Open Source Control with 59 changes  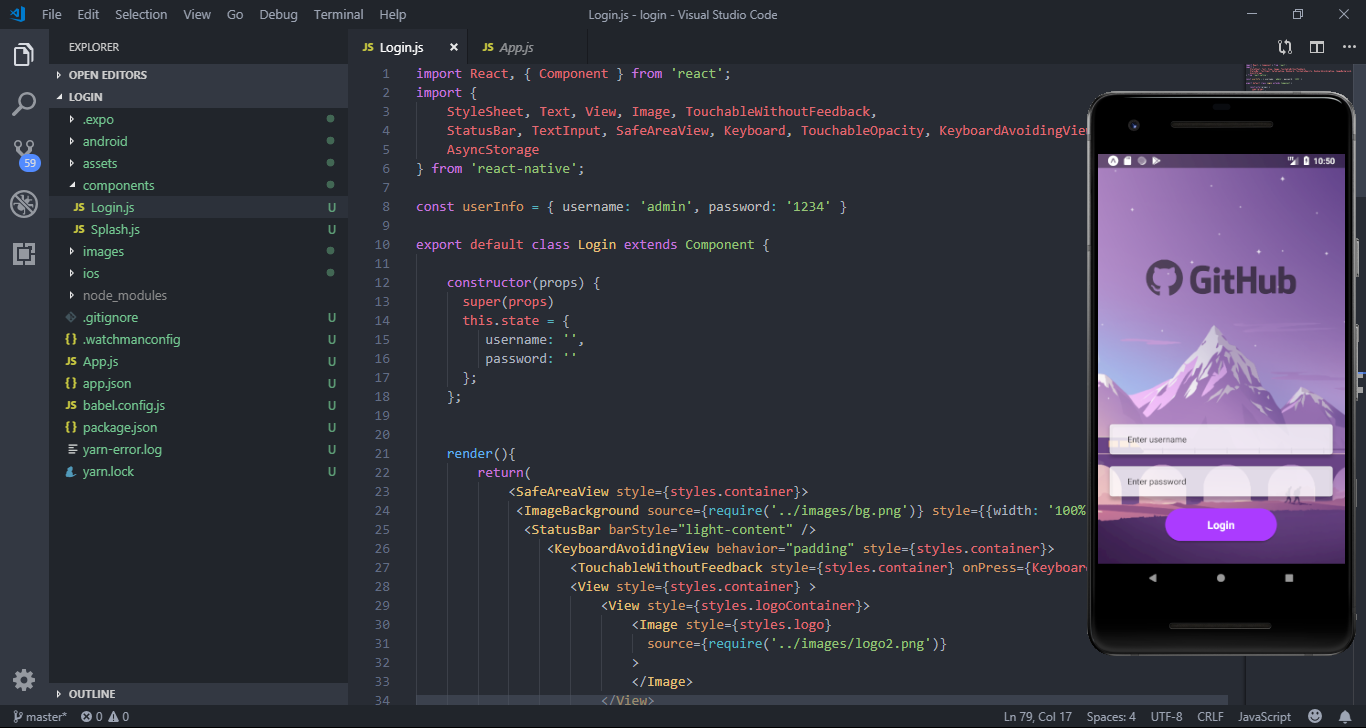tap(24, 155)
